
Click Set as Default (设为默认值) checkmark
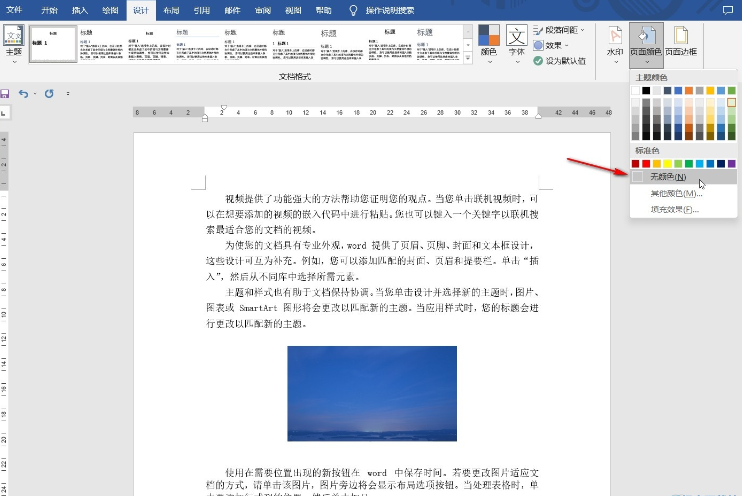coord(538,61)
